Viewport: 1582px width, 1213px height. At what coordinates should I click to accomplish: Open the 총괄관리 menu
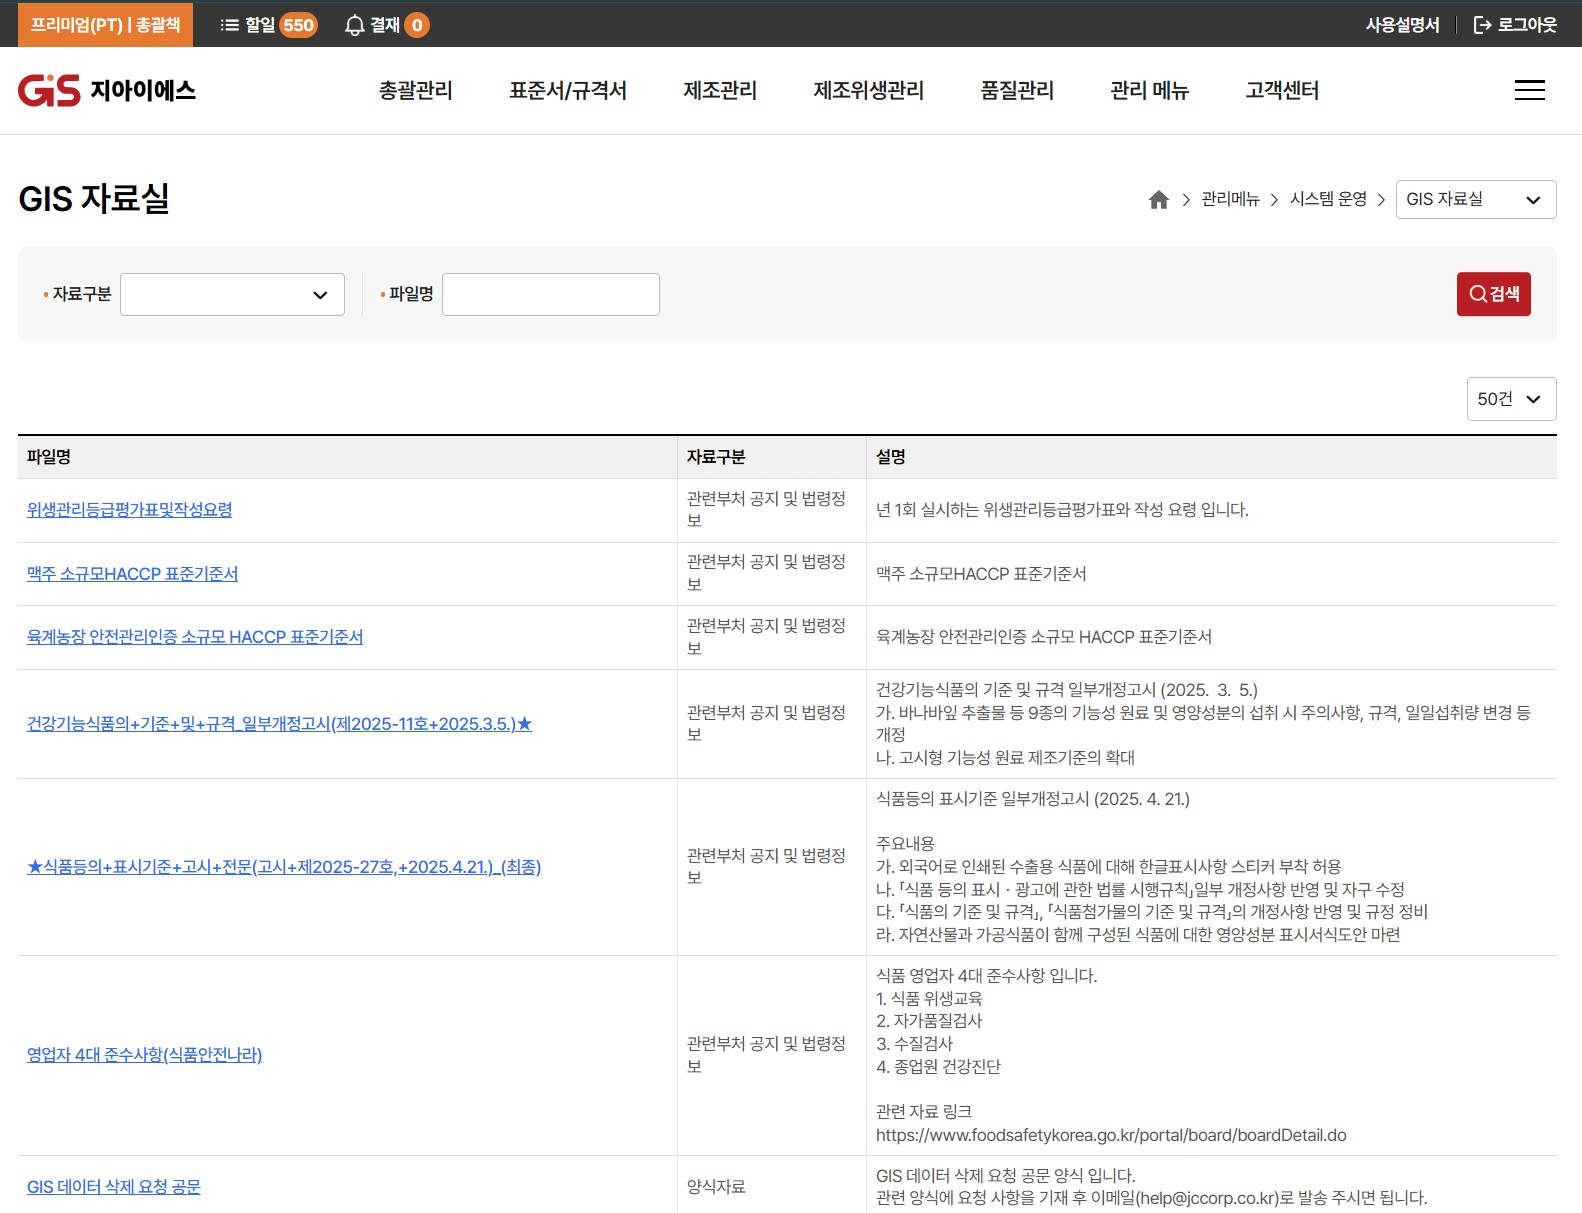point(415,91)
